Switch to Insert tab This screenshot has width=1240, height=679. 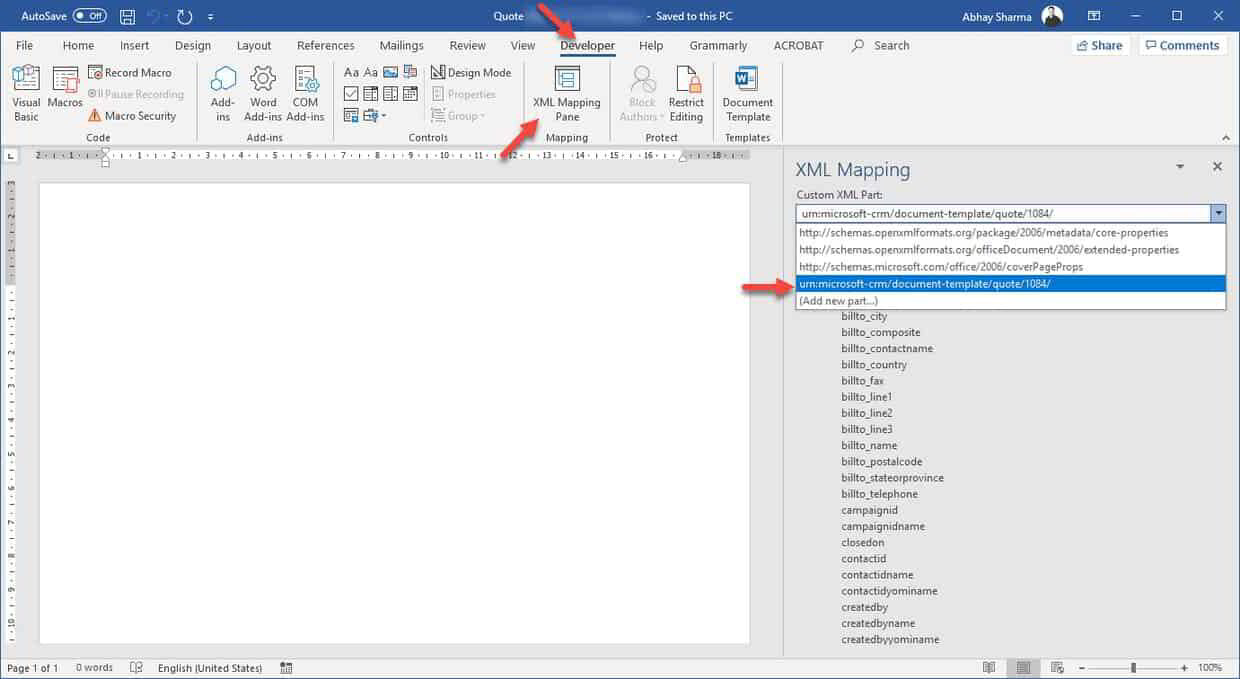pyautogui.click(x=134, y=45)
